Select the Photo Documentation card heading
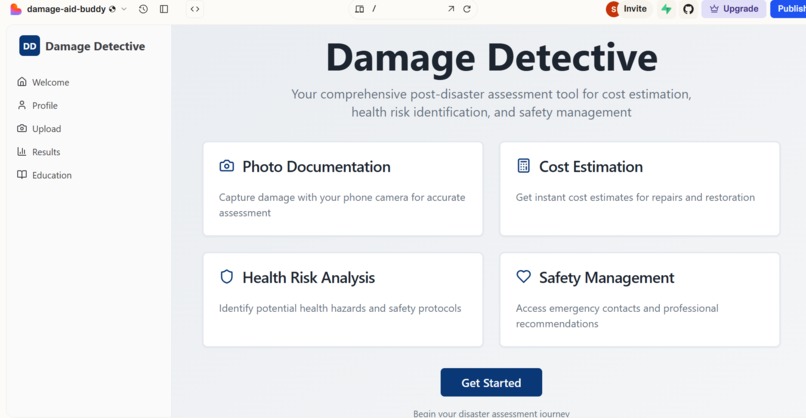Image resolution: width=806 pixels, height=418 pixels. tap(316, 167)
